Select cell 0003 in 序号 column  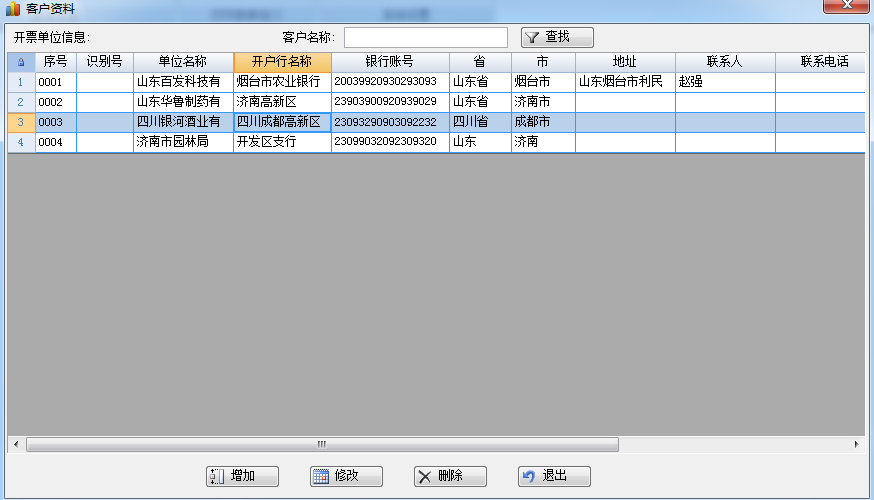56,122
